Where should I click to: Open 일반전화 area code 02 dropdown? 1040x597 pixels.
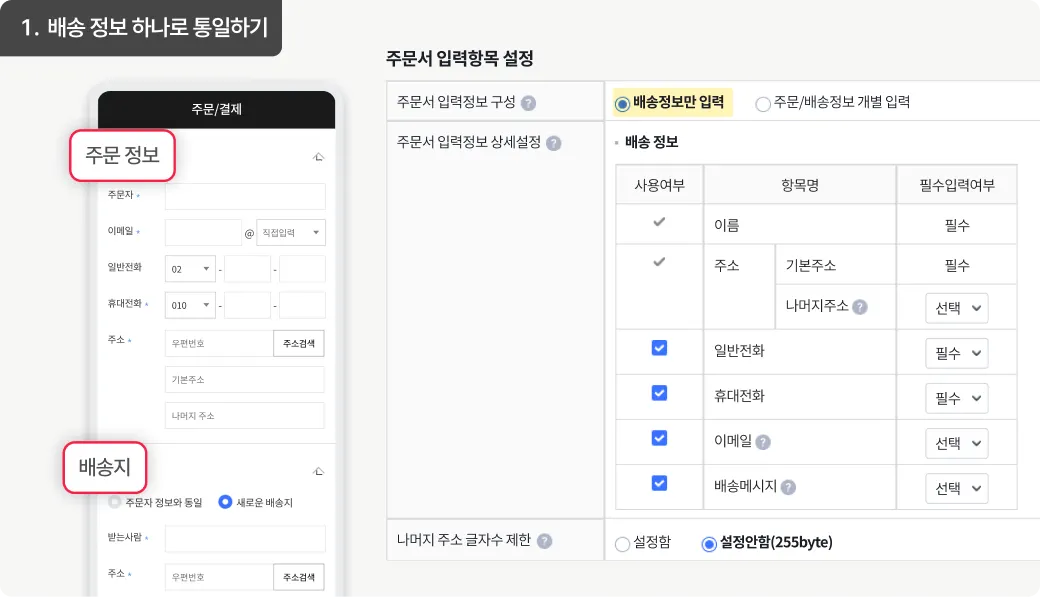point(190,269)
